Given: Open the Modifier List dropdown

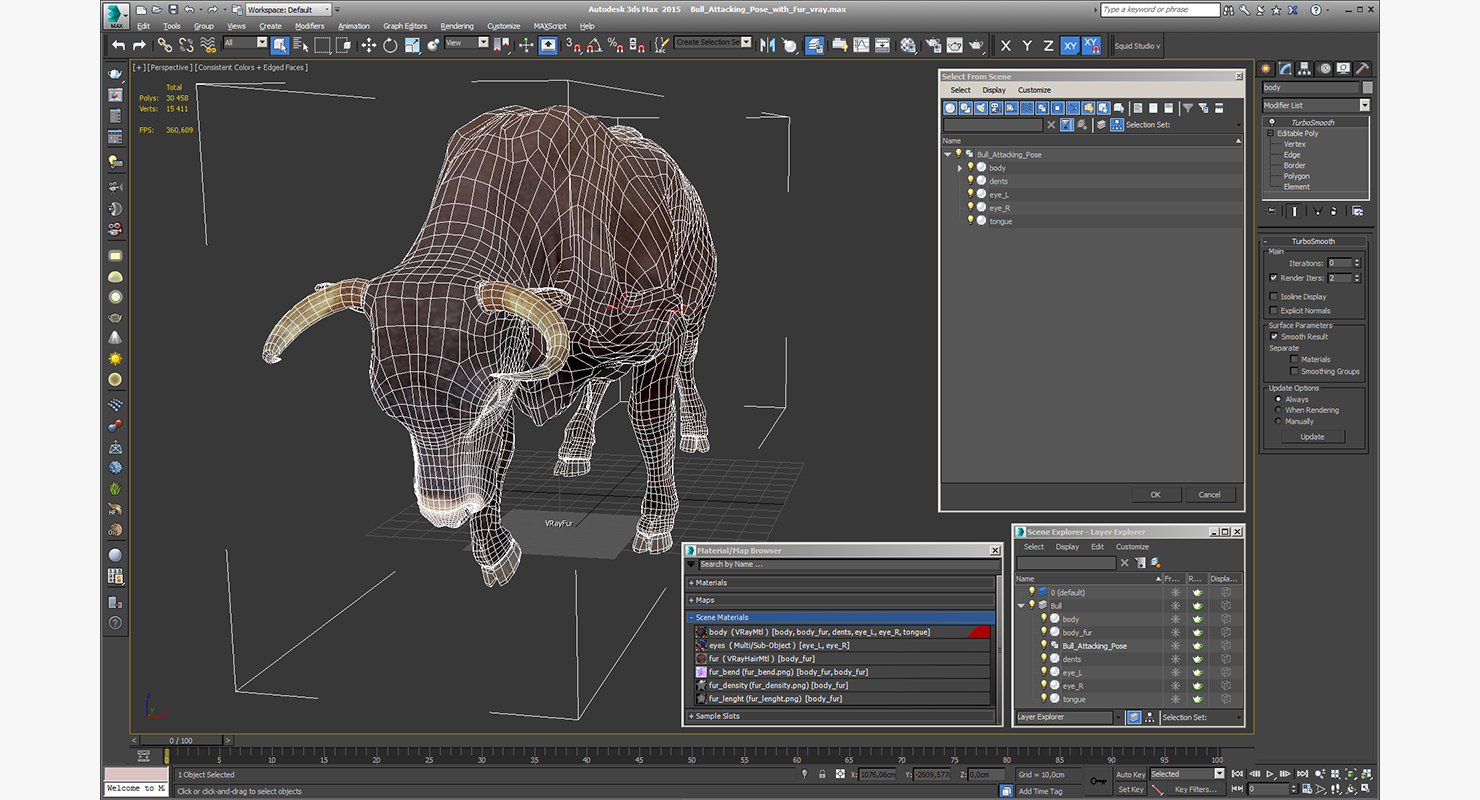Looking at the screenshot, I should (1315, 105).
